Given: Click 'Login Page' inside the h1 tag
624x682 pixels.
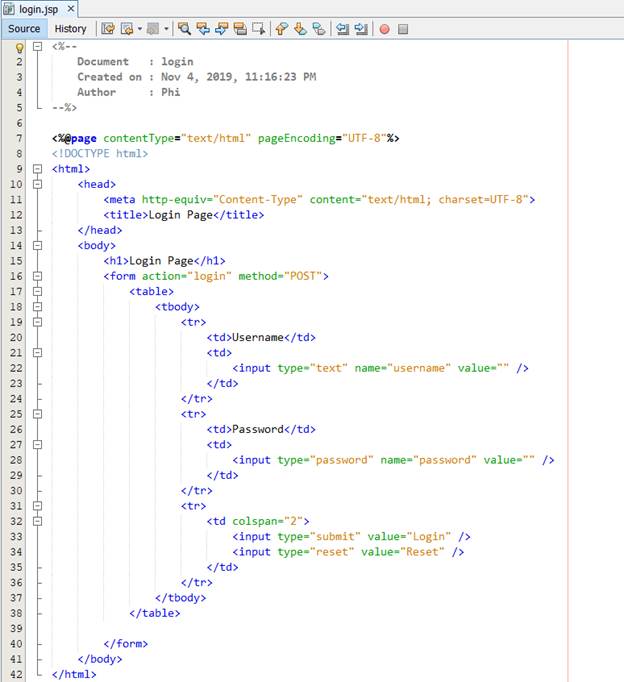Looking at the screenshot, I should (161, 261).
